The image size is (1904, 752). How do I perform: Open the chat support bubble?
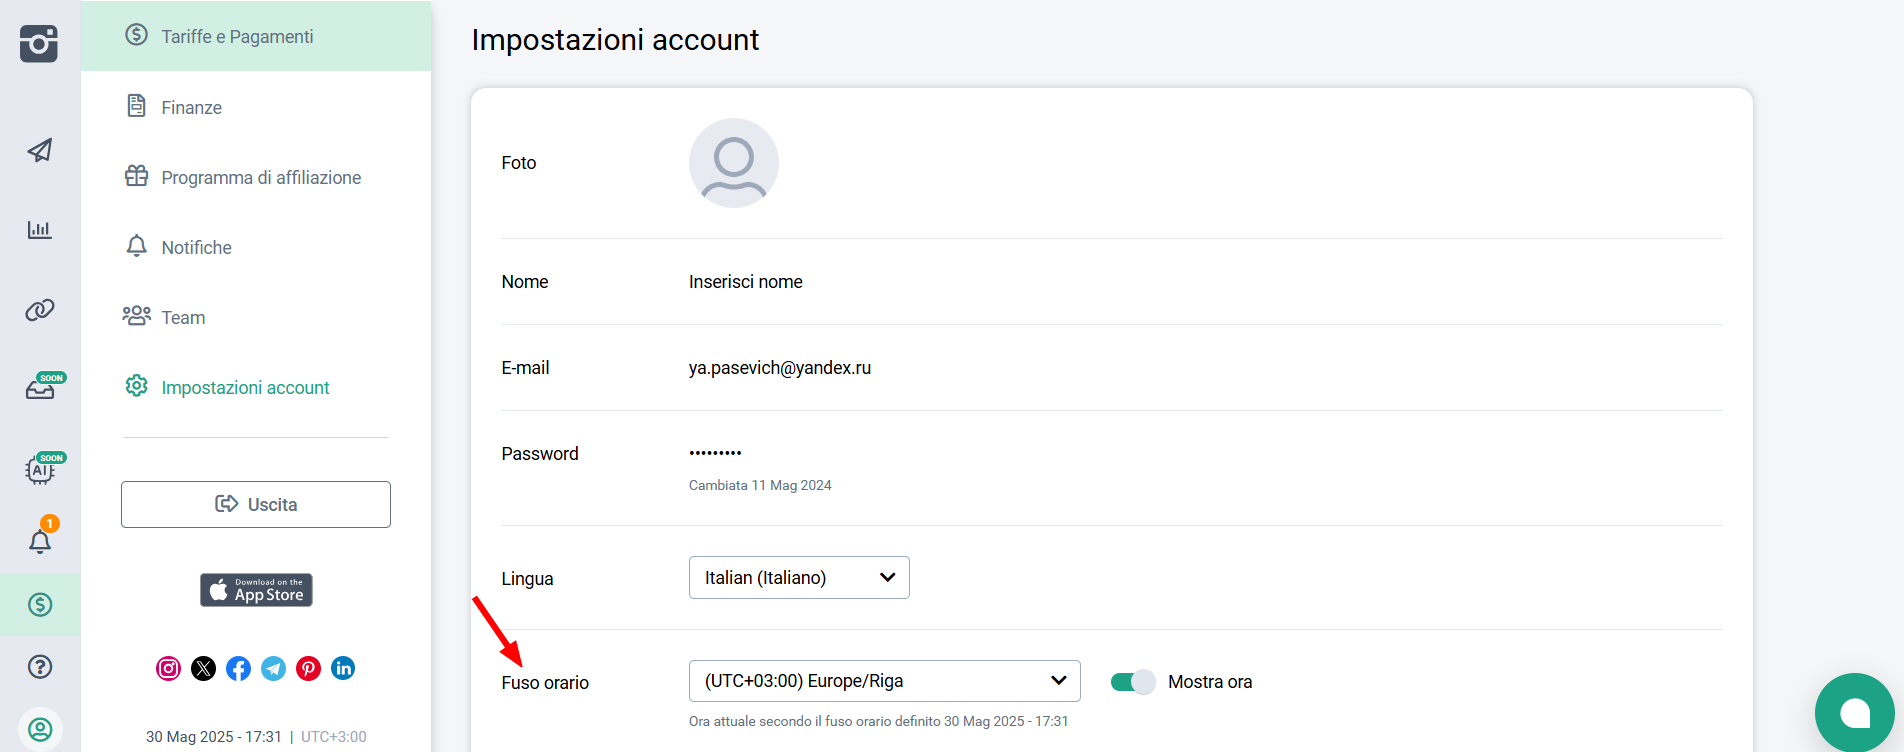1853,712
